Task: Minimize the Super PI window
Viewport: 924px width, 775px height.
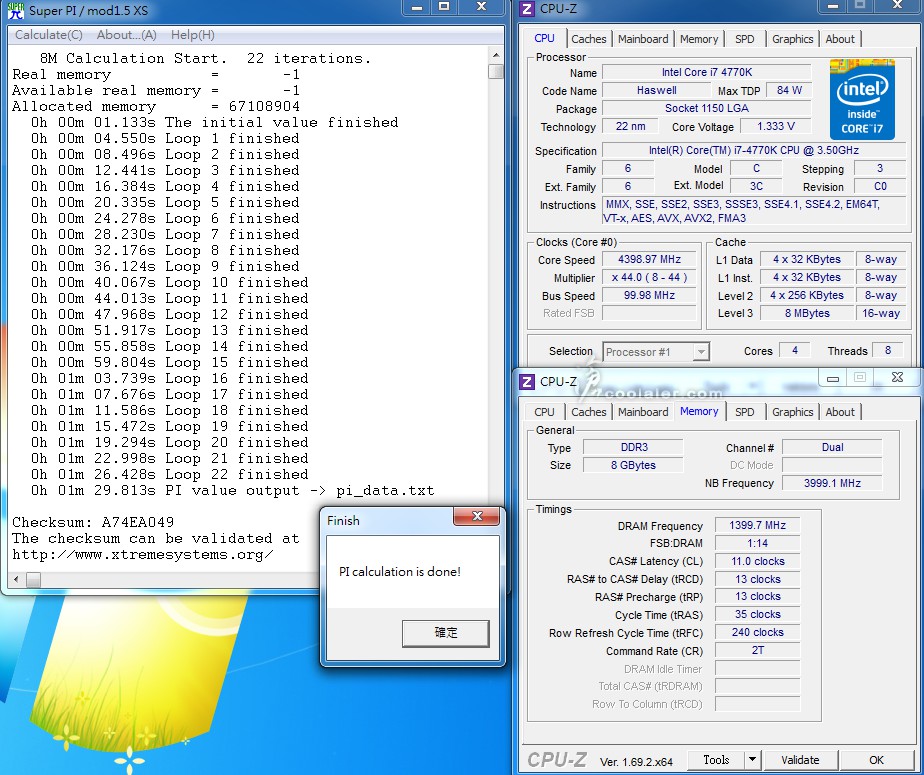Action: (417, 7)
